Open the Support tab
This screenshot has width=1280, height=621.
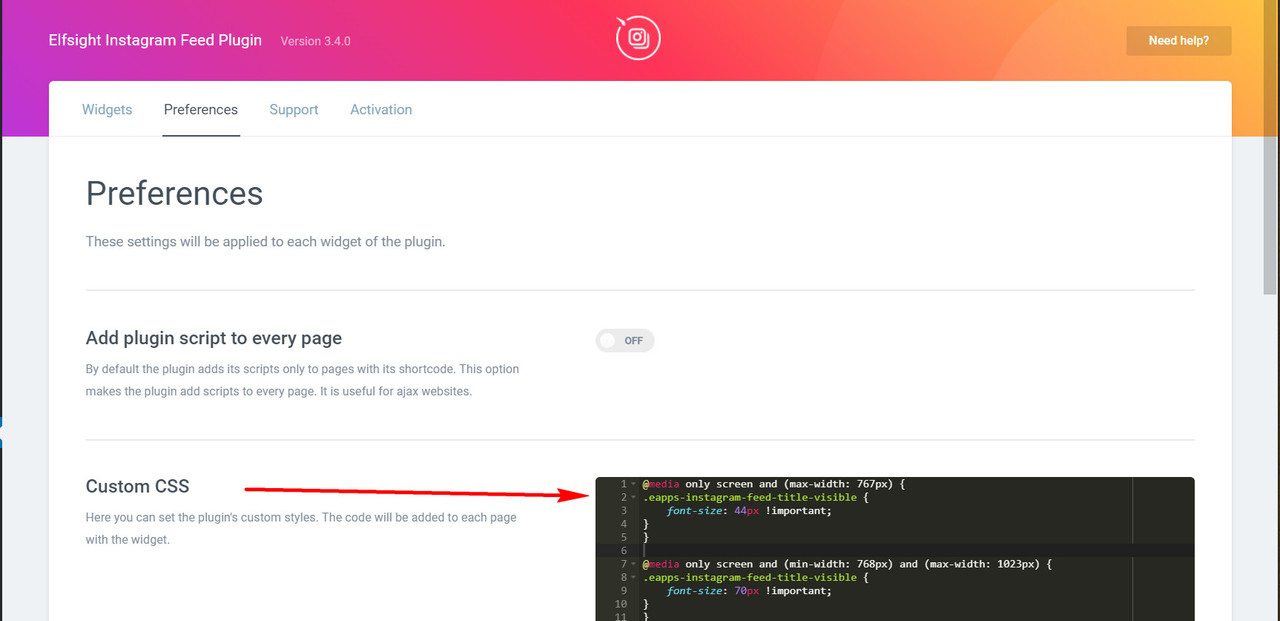[x=294, y=110]
